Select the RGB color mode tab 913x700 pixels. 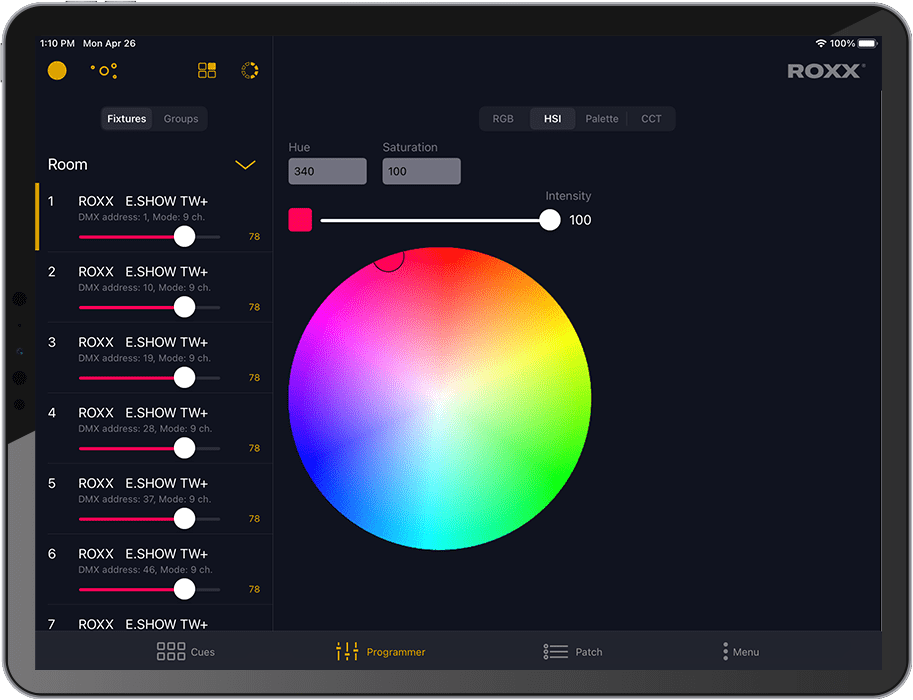pyautogui.click(x=503, y=119)
